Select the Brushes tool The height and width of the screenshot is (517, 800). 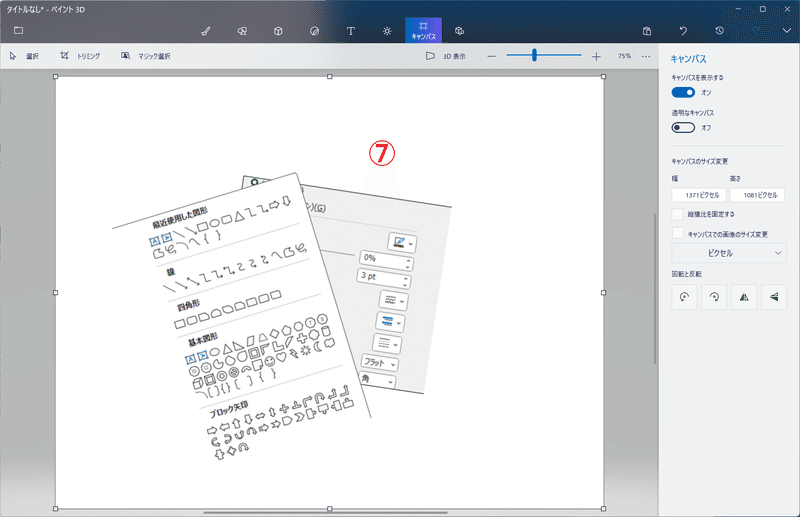pos(206,31)
